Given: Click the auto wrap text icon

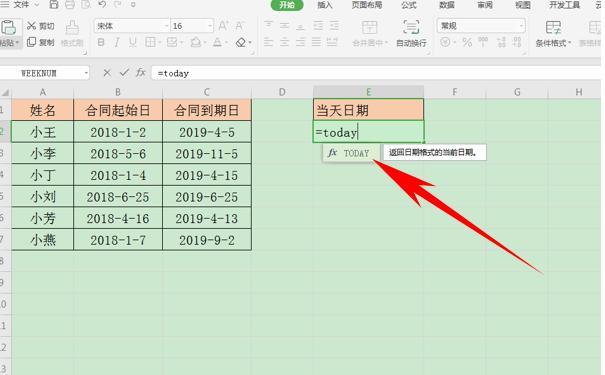Looking at the screenshot, I should [411, 27].
